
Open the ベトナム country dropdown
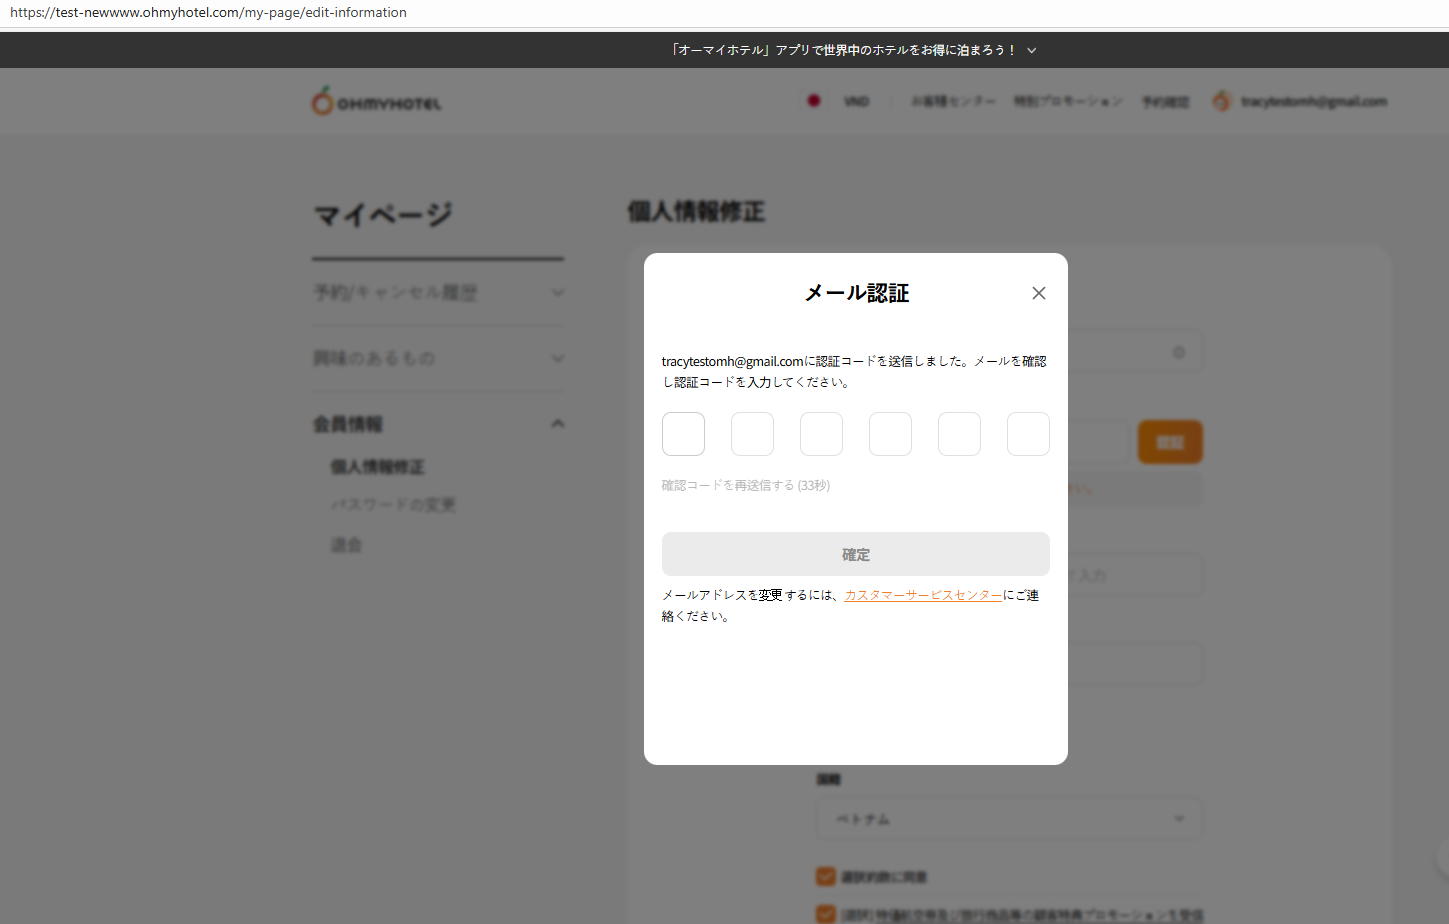point(1009,819)
